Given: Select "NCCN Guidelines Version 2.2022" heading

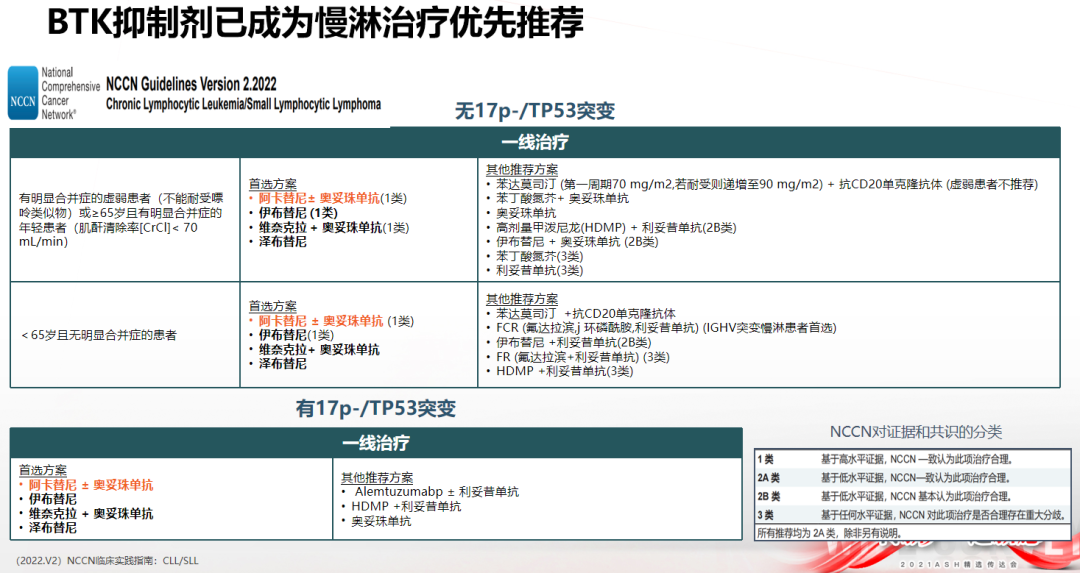Looking at the screenshot, I should 191,84.
